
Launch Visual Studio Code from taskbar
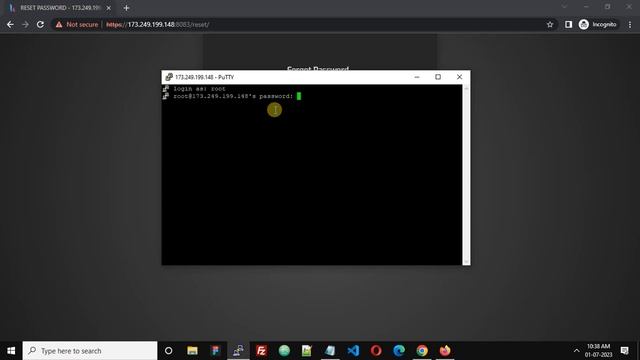point(353,351)
